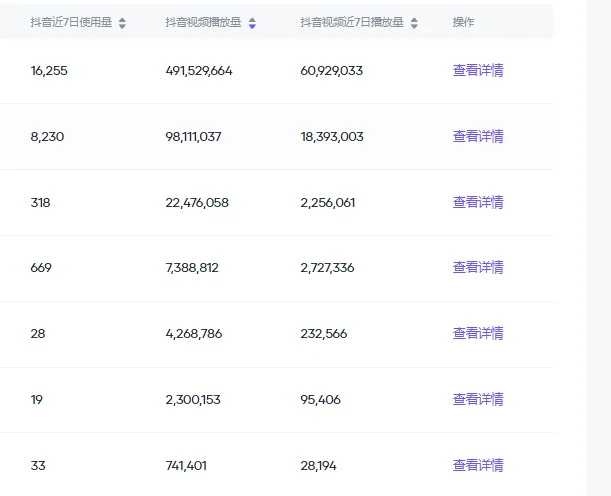Viewport: 611px width, 496px height.
Task: Open 查看详情 in row with 741,401
Action: 478,465
